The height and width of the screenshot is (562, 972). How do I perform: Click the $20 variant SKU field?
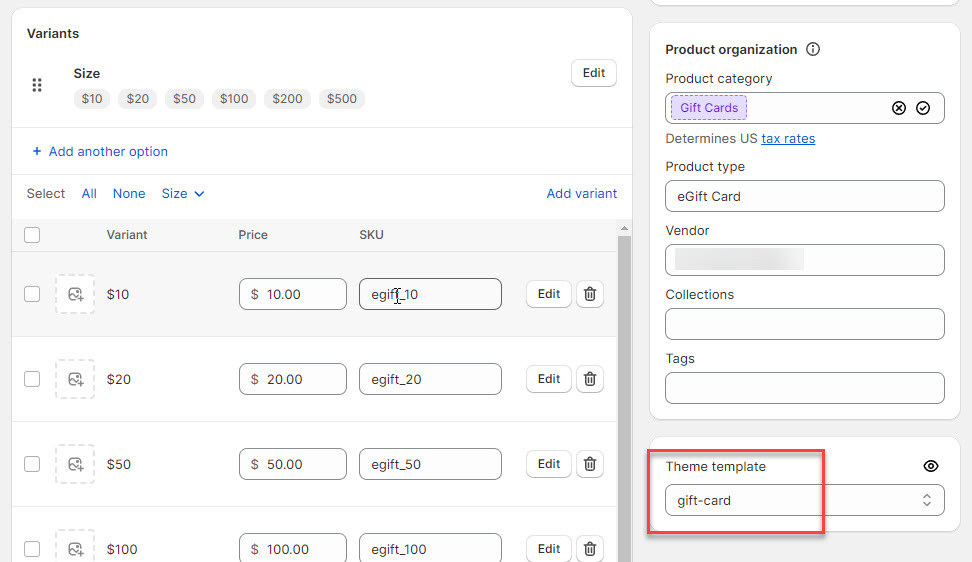pos(430,379)
